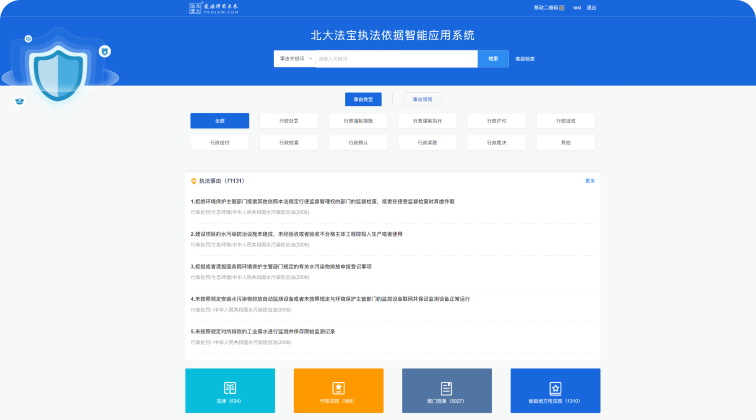Filter by 其他 category
756x420 pixels.
click(x=566, y=143)
